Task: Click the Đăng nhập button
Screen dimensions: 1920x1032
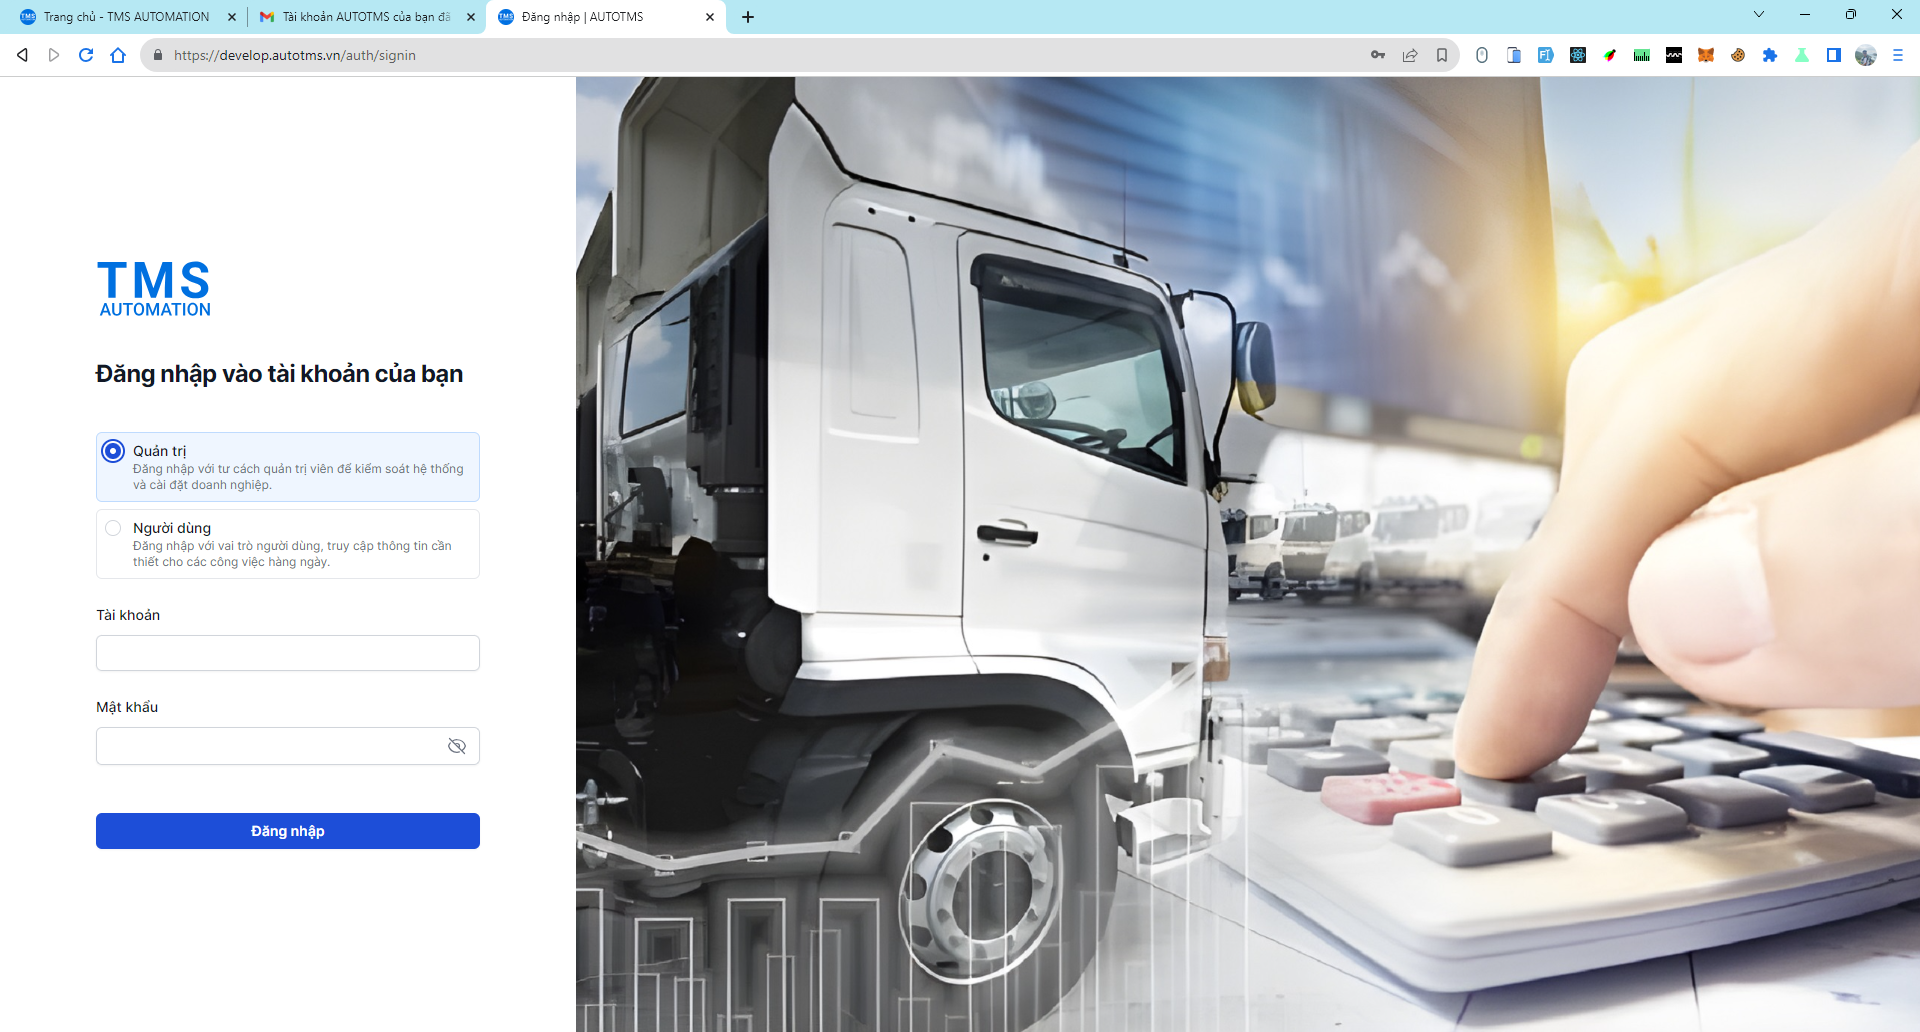Action: (x=287, y=831)
